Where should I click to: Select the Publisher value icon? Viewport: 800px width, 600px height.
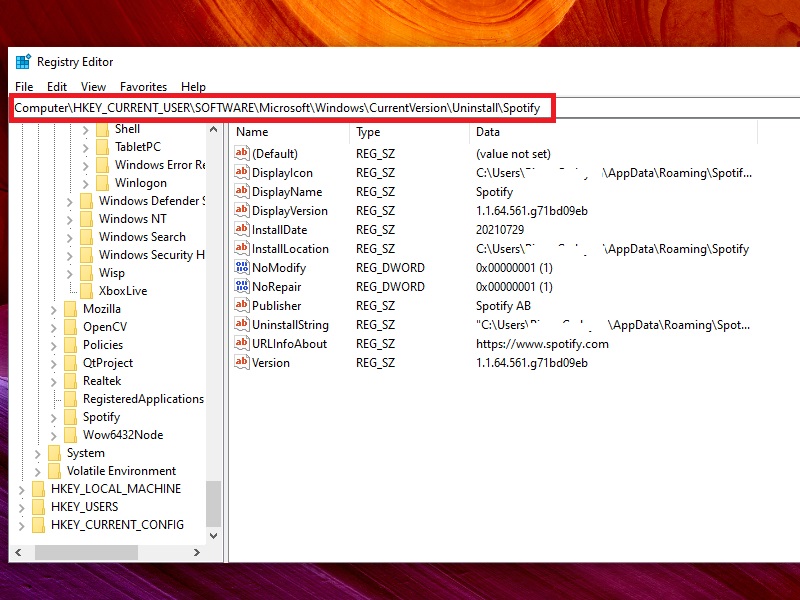[x=241, y=305]
